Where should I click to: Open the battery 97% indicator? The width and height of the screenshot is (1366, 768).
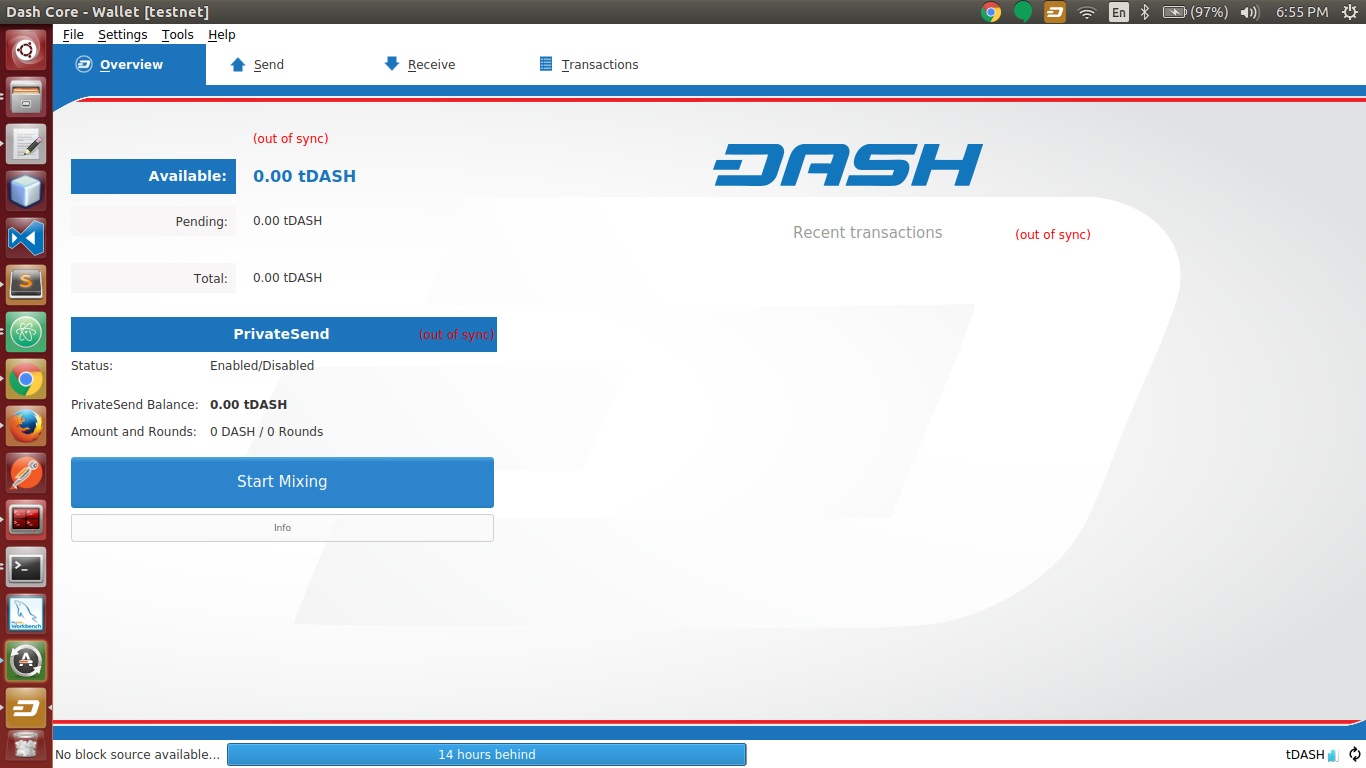pyautogui.click(x=1195, y=12)
